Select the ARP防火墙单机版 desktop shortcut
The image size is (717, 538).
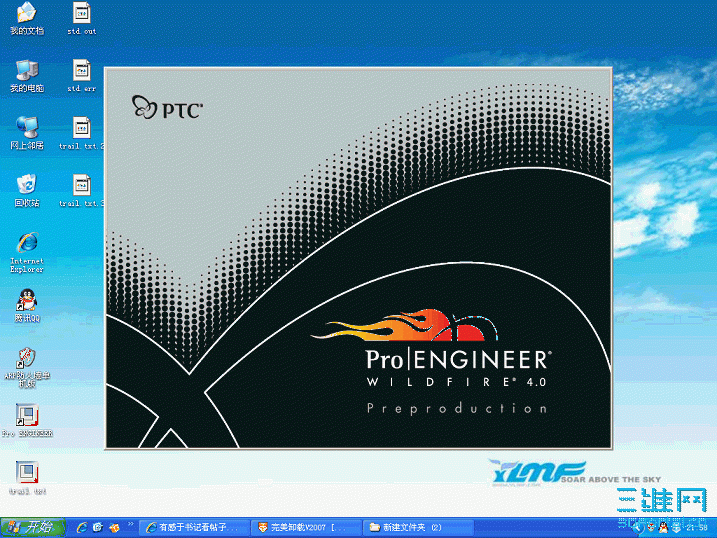27,368
